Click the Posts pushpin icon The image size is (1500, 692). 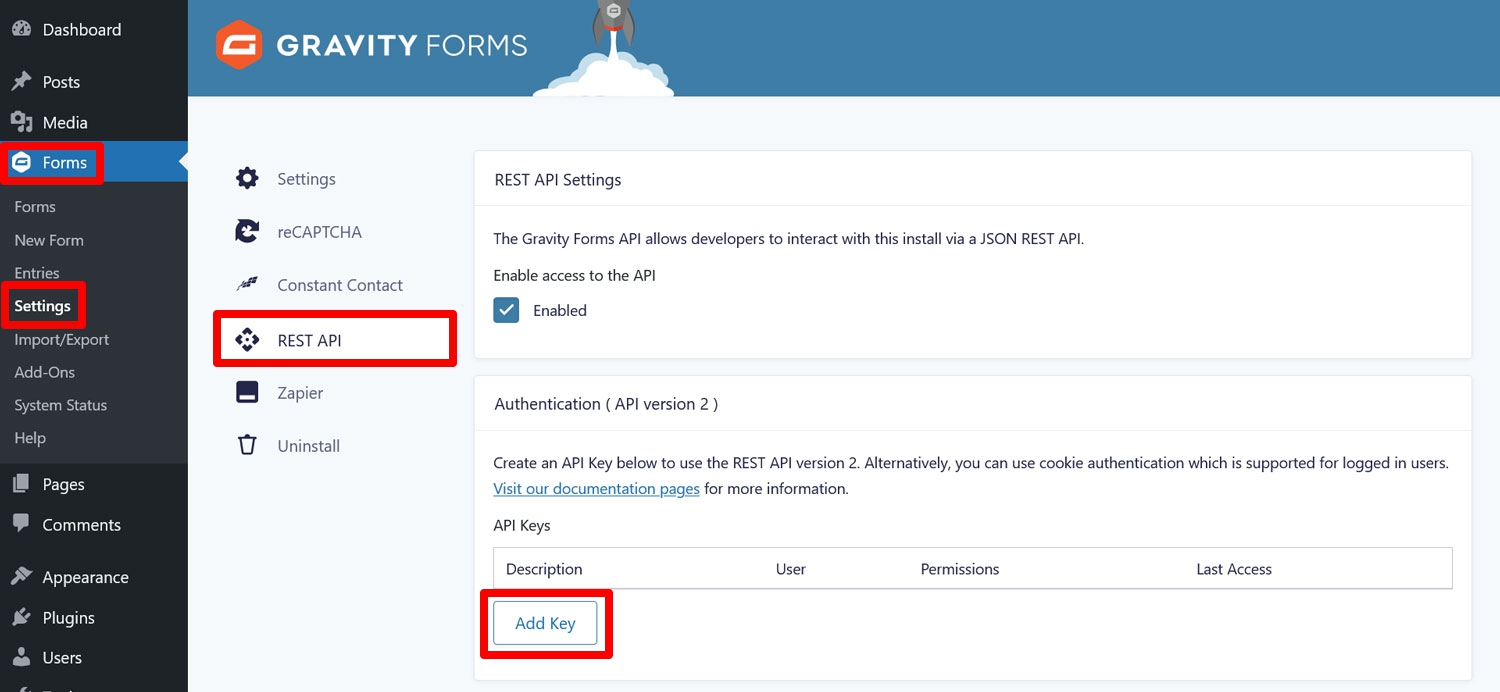point(21,81)
